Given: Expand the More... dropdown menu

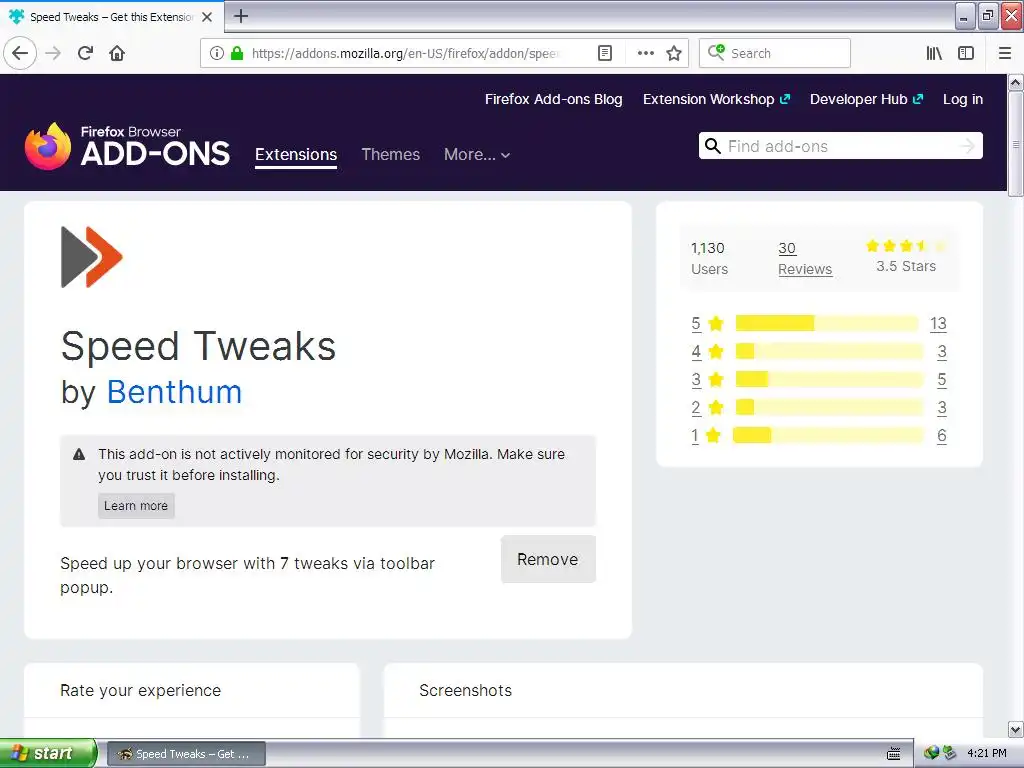Looking at the screenshot, I should pos(477,154).
